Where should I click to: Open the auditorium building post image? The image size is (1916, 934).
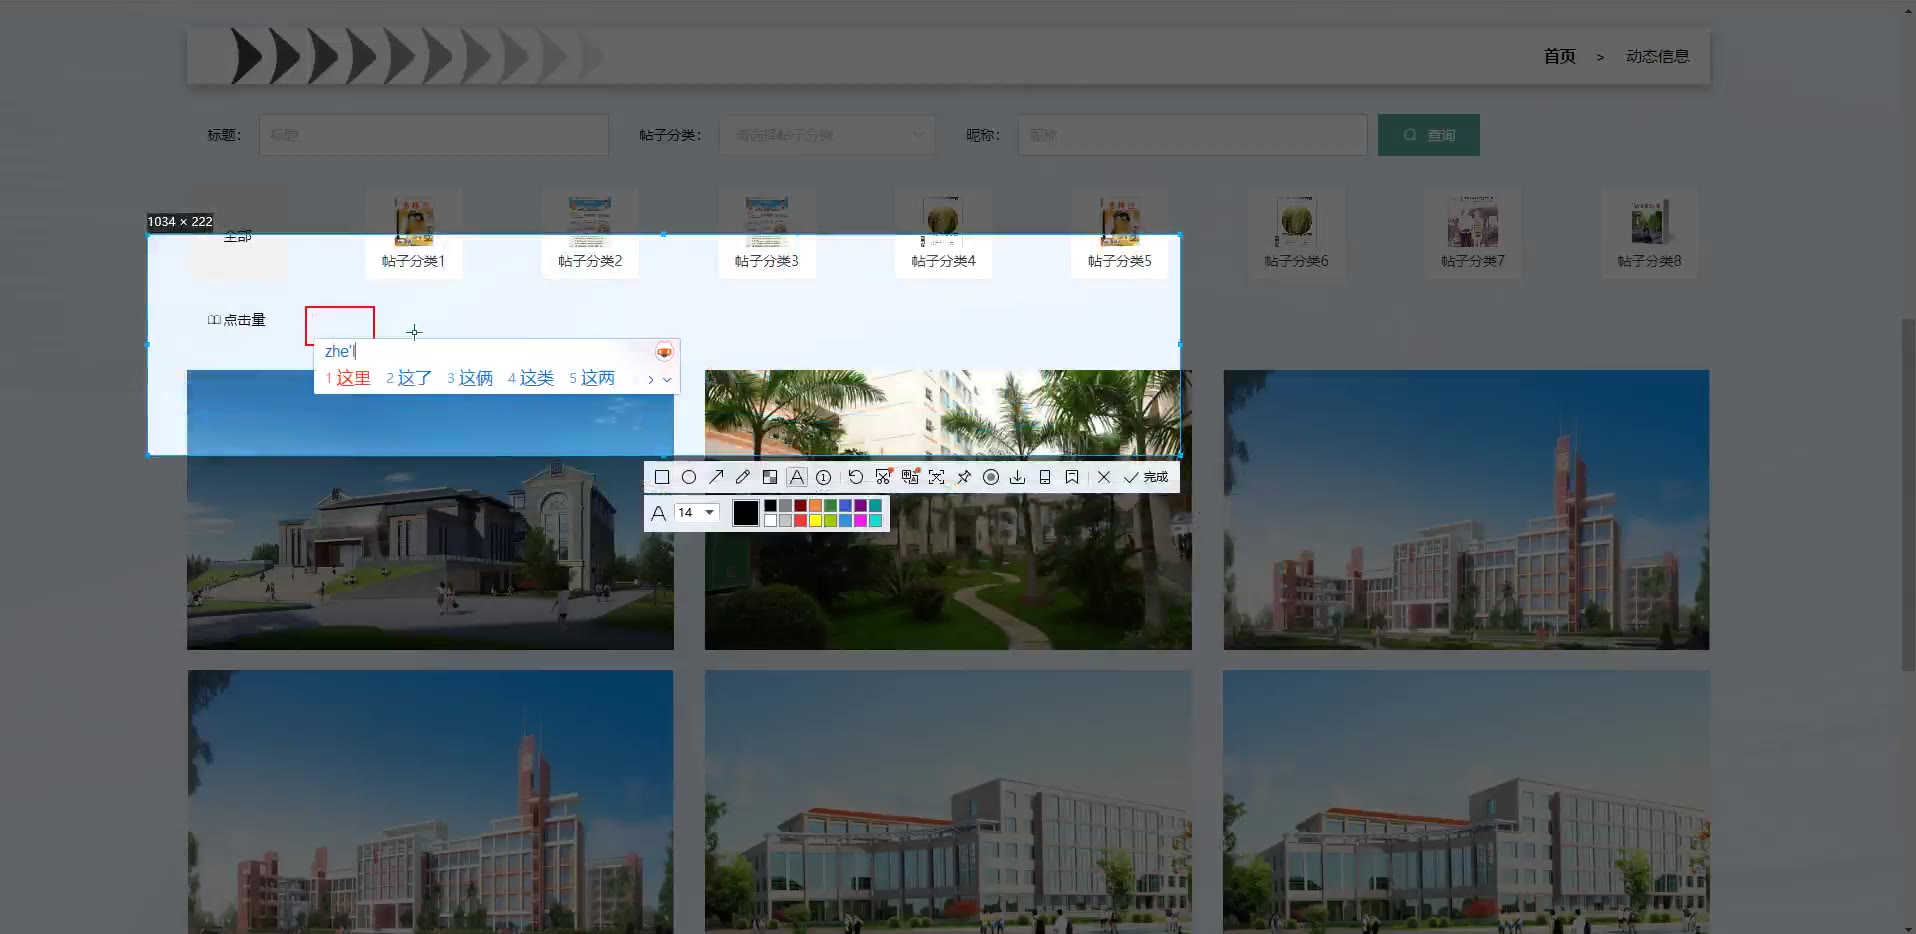430,510
